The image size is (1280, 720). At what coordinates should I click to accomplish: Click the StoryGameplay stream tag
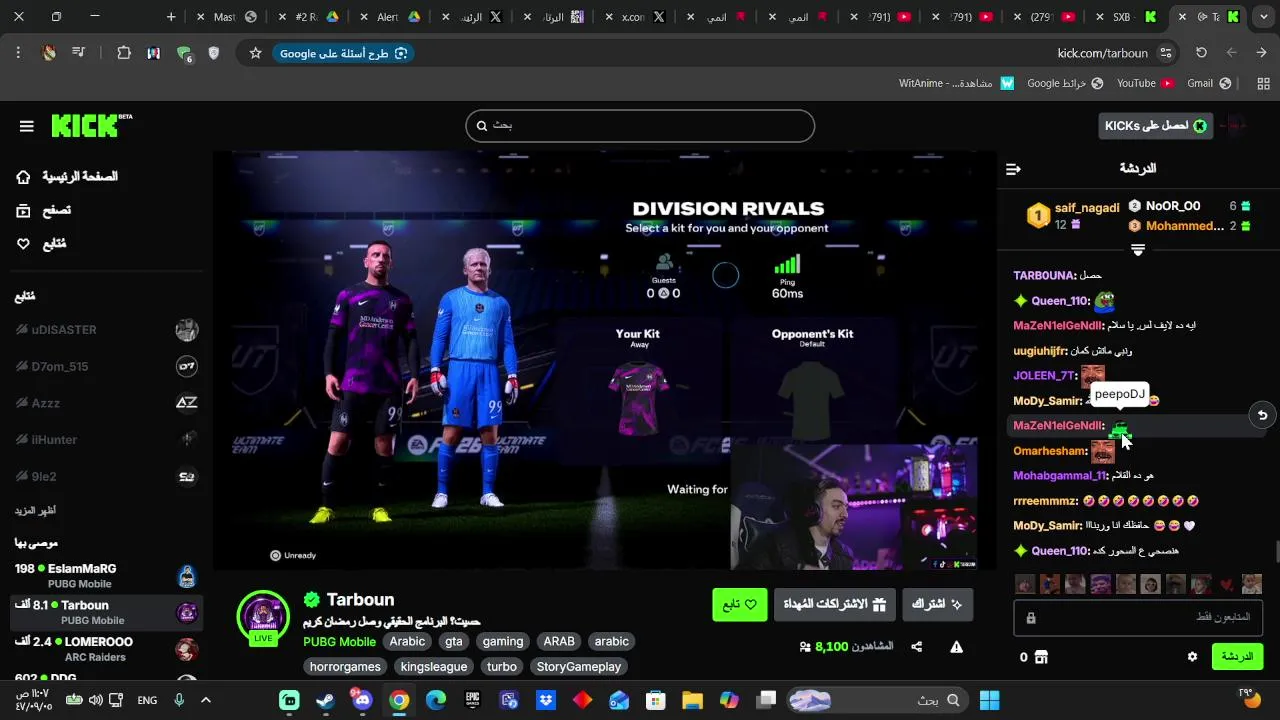point(579,666)
